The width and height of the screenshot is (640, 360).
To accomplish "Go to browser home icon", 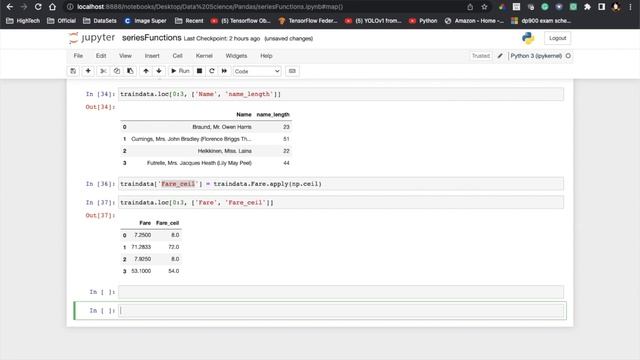I will [x=52, y=7].
